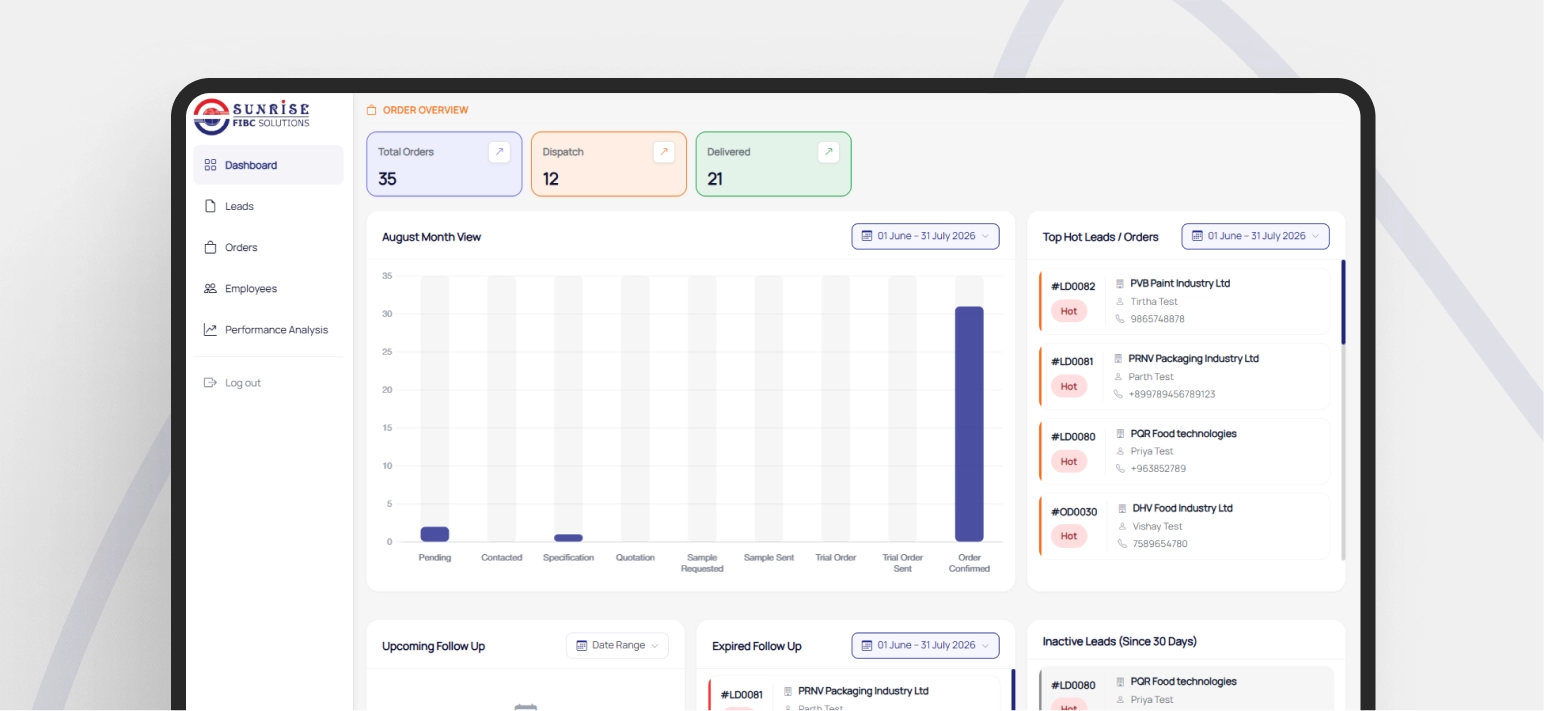
Task: Open Expired Follow Up date range dropdown
Action: tap(925, 645)
